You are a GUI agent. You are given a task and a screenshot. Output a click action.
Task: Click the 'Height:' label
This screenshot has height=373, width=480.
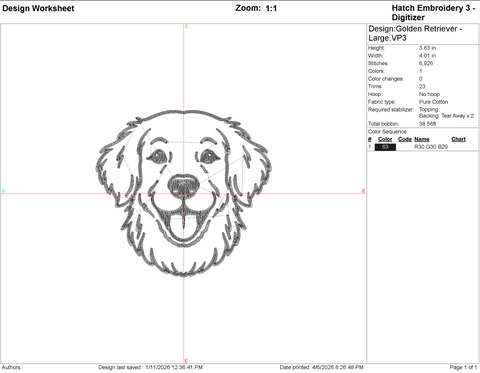tap(376, 48)
